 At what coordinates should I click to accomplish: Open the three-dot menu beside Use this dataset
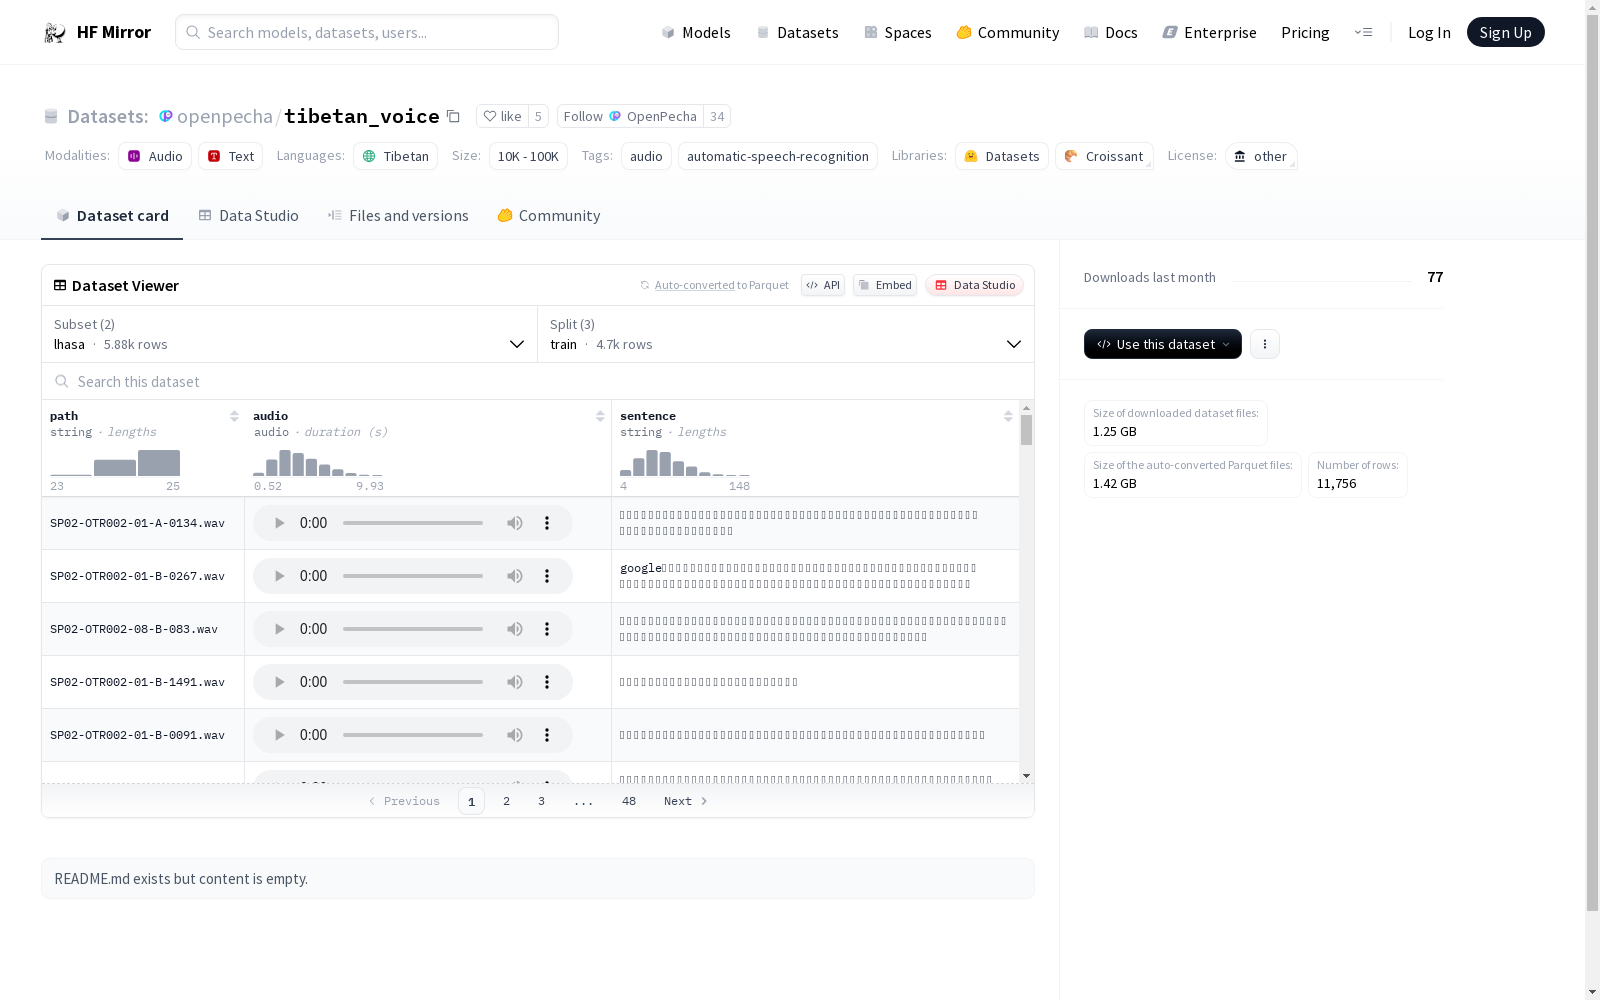point(1264,344)
